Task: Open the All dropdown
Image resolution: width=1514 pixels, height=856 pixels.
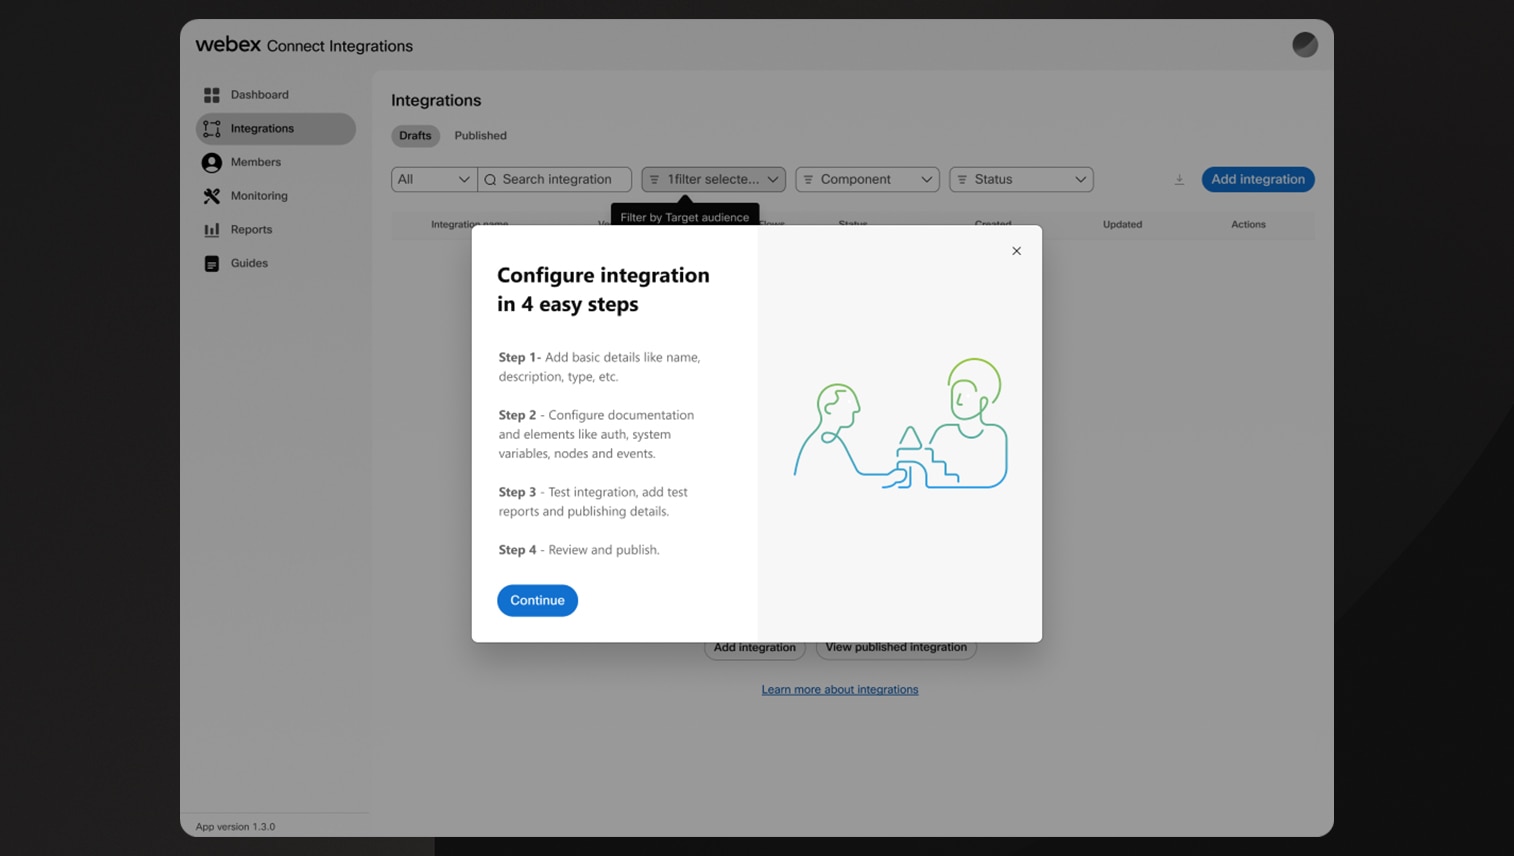Action: click(433, 179)
